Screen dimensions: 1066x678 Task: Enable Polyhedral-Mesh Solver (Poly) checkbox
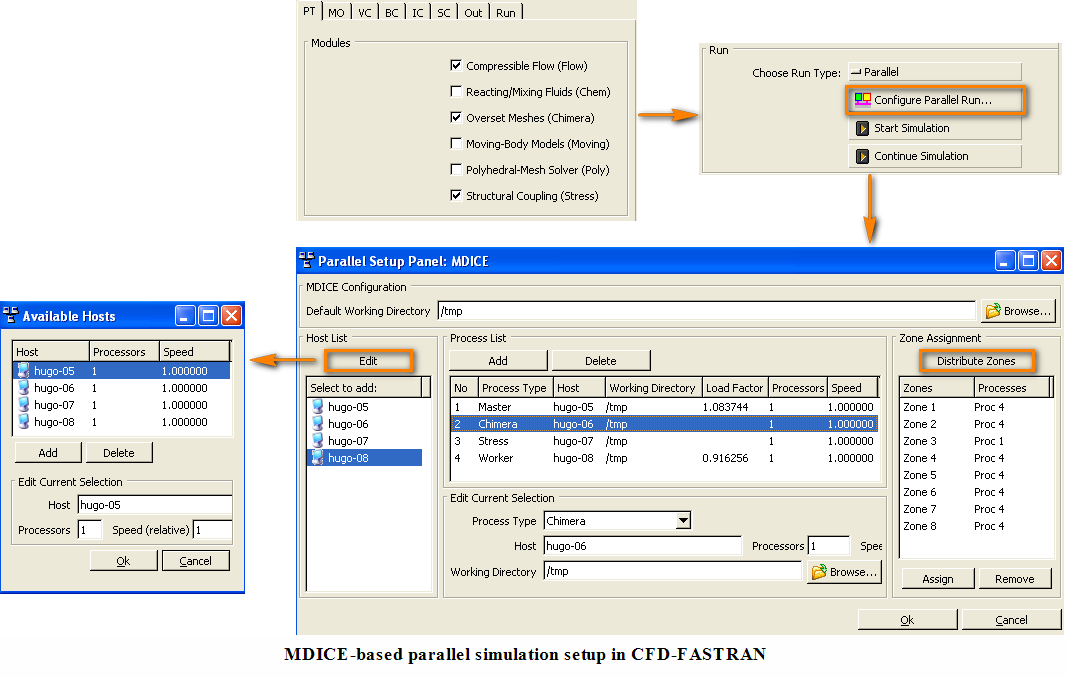456,169
